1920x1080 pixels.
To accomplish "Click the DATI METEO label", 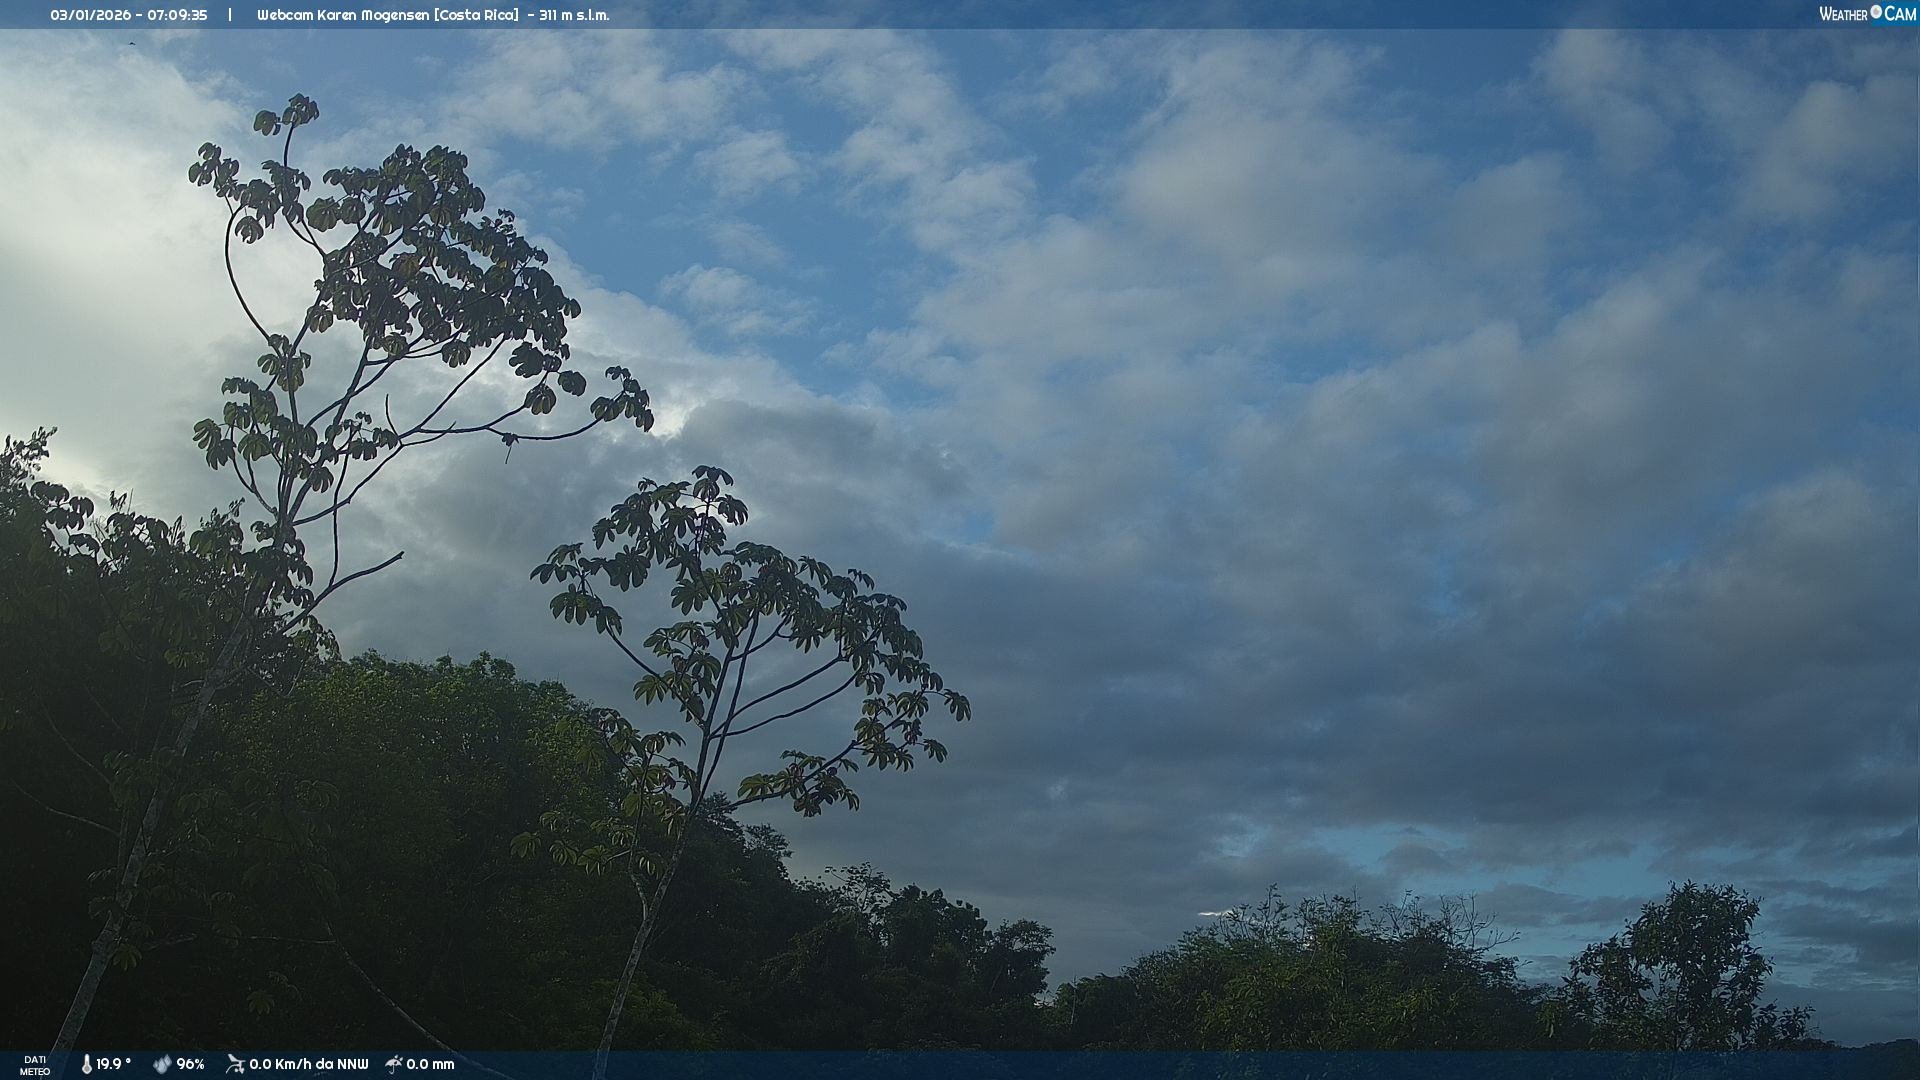I will 35,1065.
